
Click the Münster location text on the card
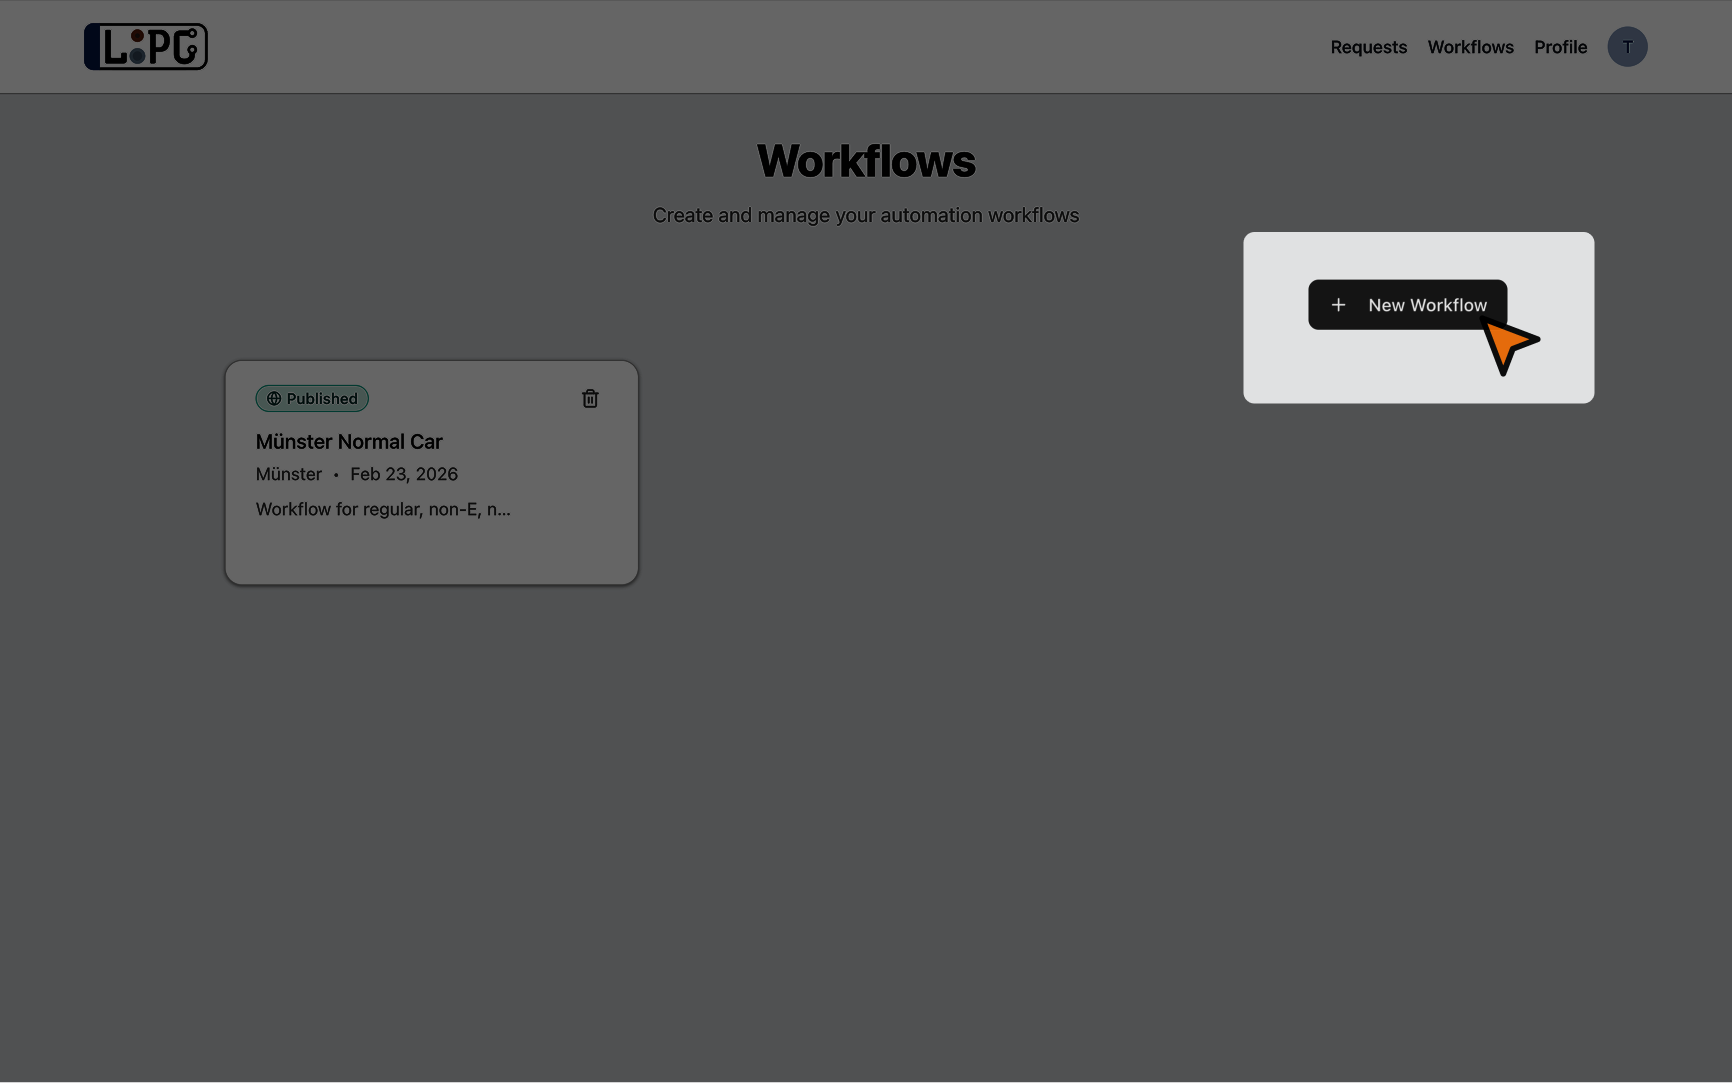tap(289, 474)
